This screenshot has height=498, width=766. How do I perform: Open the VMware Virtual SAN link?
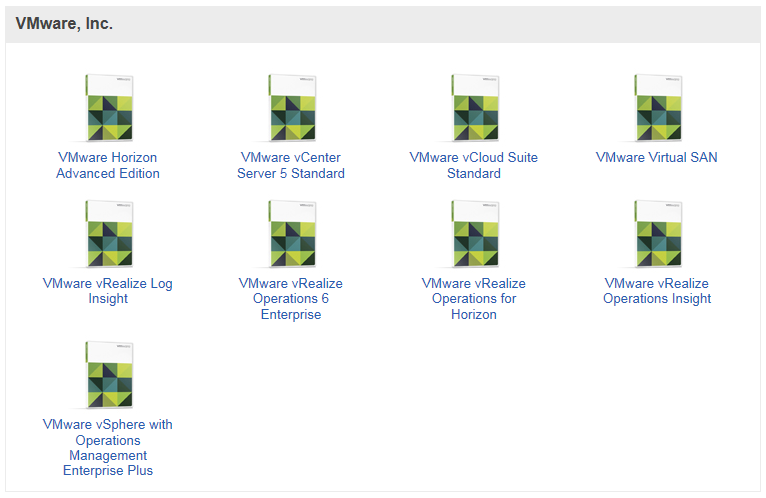[657, 157]
